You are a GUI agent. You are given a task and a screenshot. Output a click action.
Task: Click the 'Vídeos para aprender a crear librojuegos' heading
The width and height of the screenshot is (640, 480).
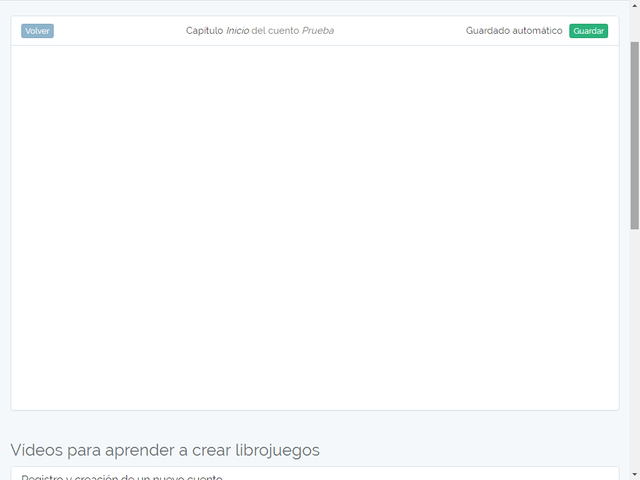[165, 450]
